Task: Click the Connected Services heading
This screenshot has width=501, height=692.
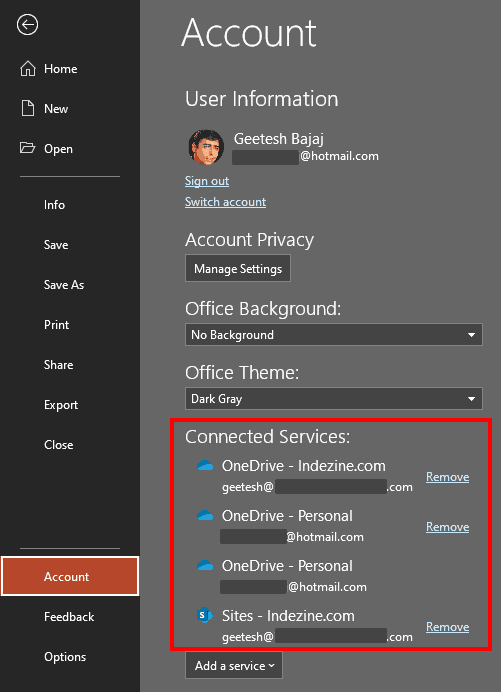Action: tap(267, 436)
